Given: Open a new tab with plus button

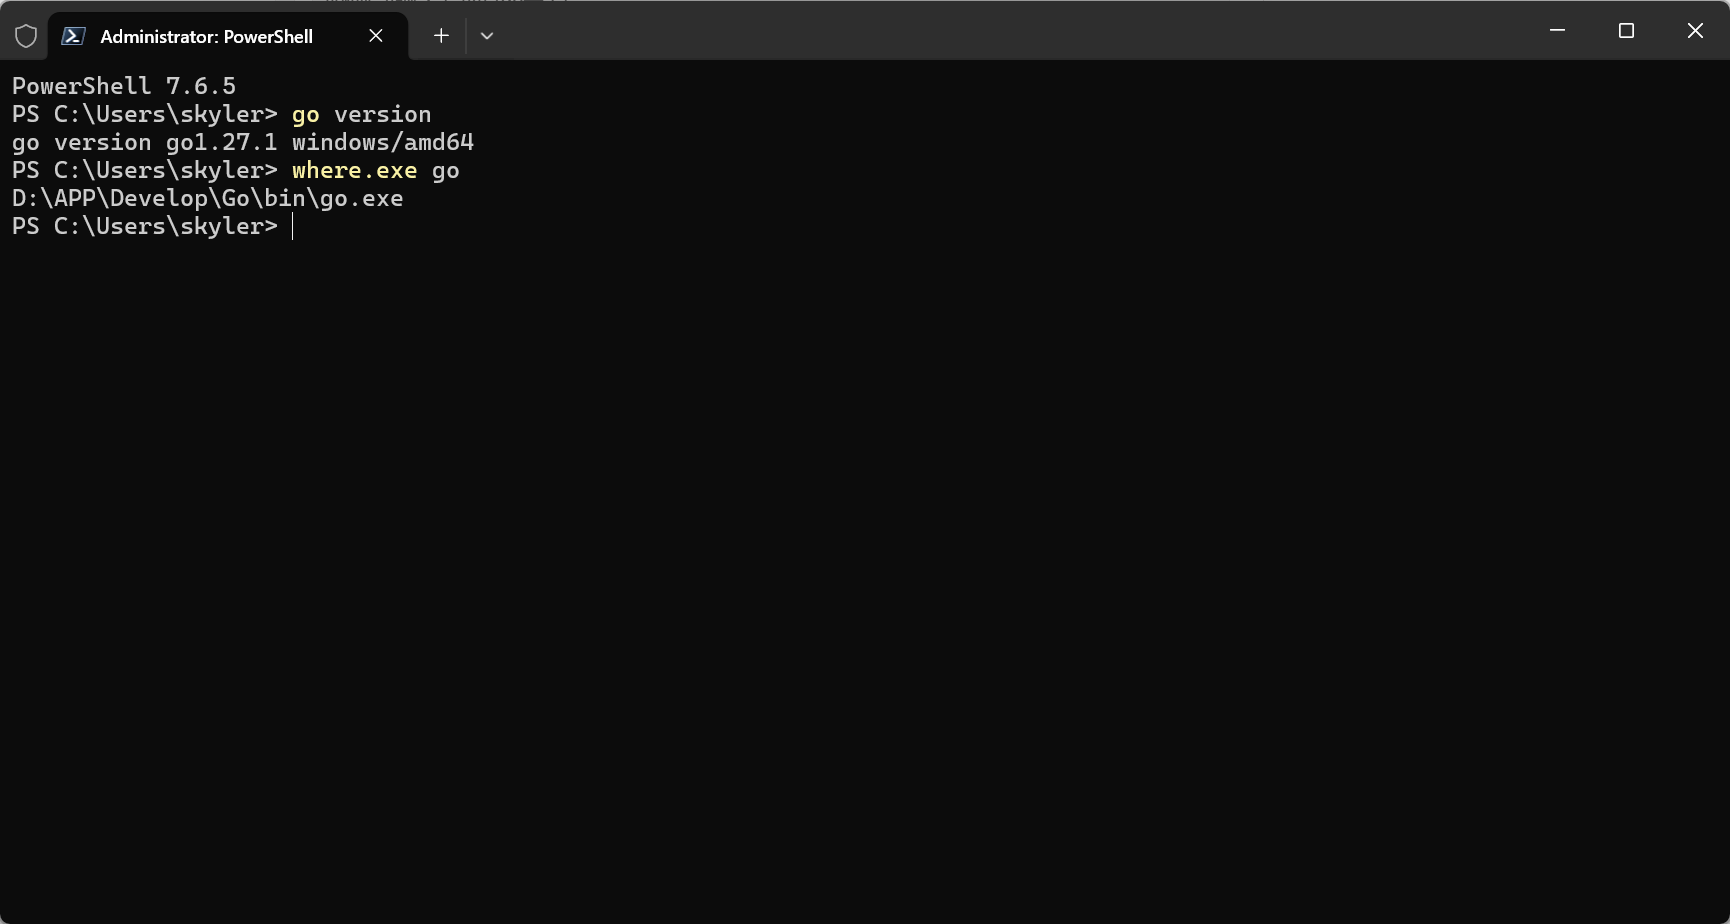Looking at the screenshot, I should click(441, 36).
